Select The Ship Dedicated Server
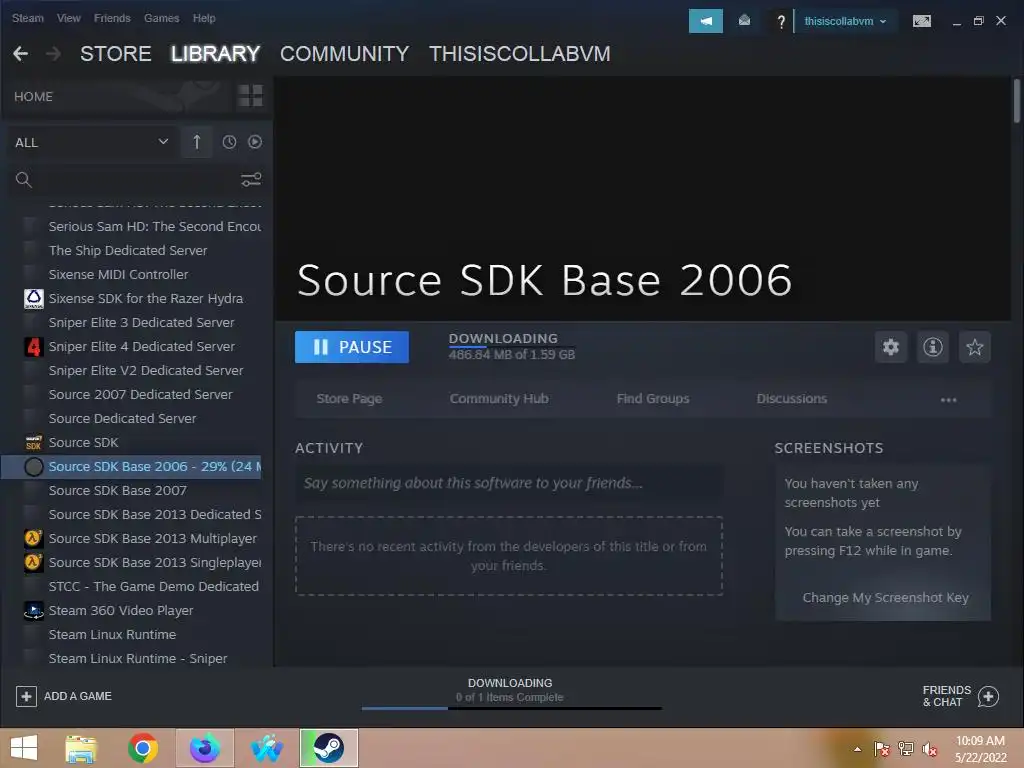 pyautogui.click(x=128, y=250)
